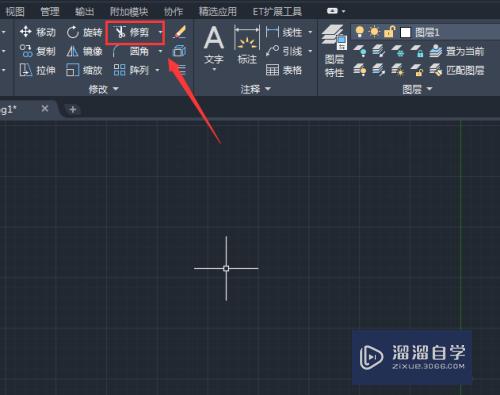Click the Layer Isolate icon
This screenshot has height=395, width=500.
(x=379, y=51)
